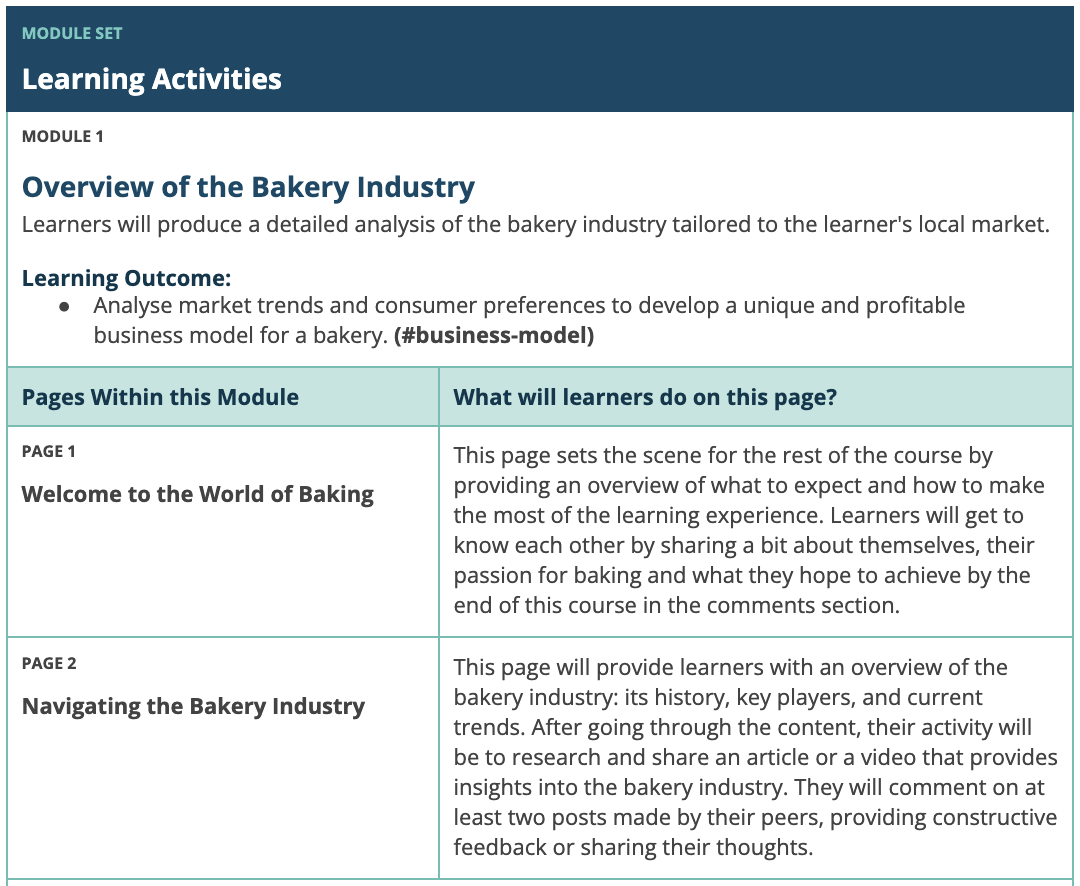1080x886 pixels.
Task: Click the Pages Within this Module header
Action: pos(160,397)
